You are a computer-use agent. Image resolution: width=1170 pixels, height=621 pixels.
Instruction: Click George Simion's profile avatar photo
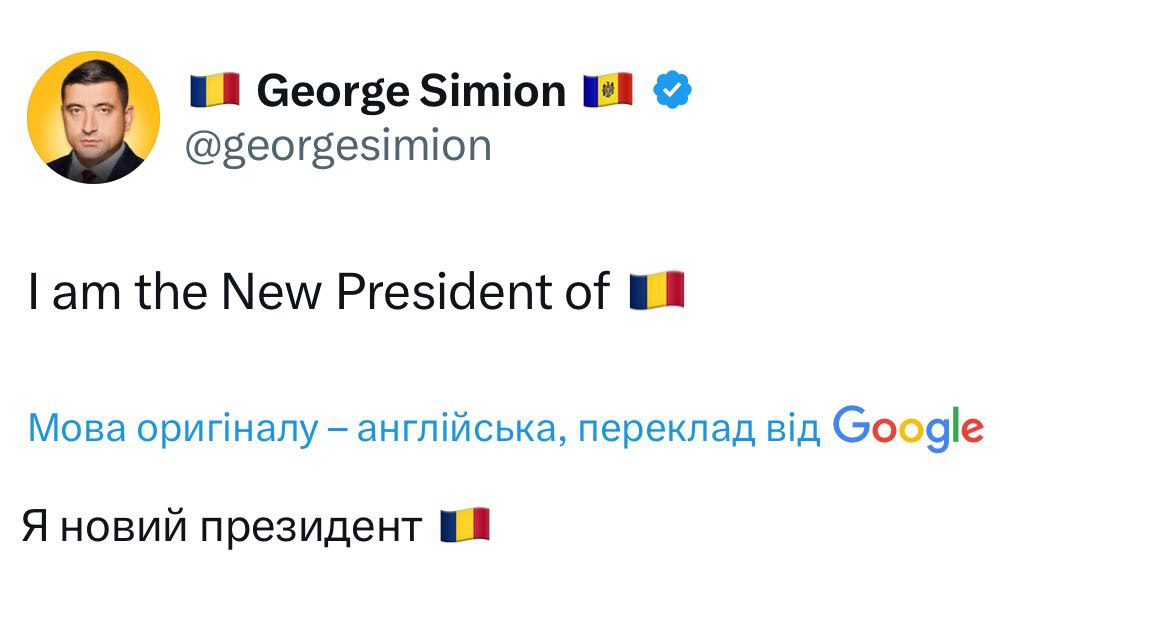pyautogui.click(x=93, y=117)
